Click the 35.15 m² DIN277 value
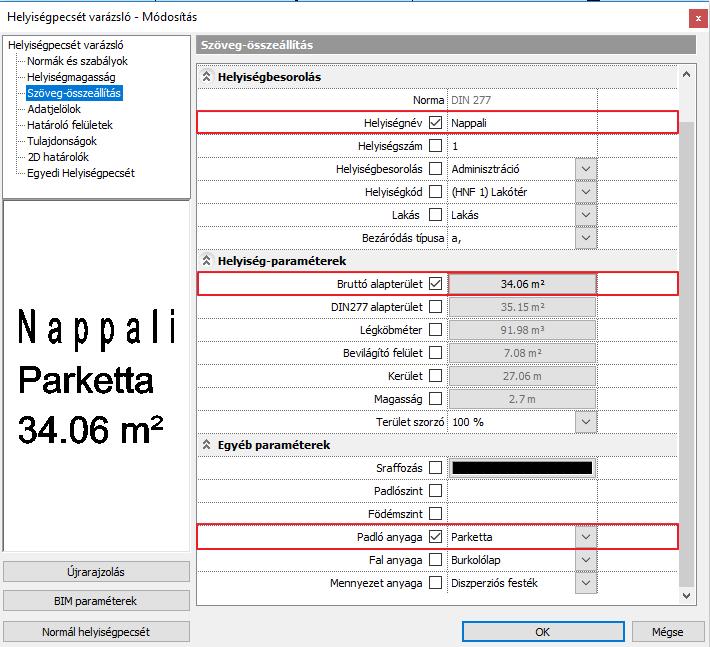The image size is (710, 647). click(x=522, y=307)
